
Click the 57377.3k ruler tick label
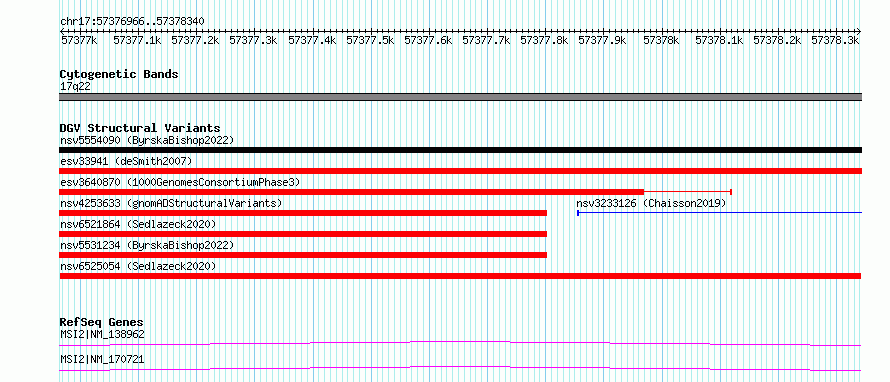click(253, 40)
